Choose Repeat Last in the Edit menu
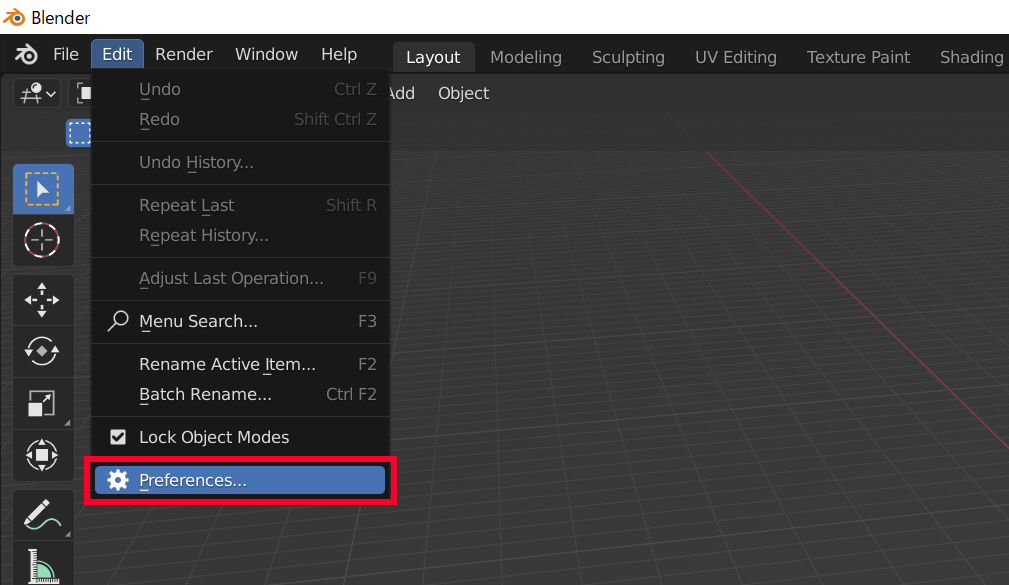Viewport: 1009px width, 585px height. (x=186, y=205)
